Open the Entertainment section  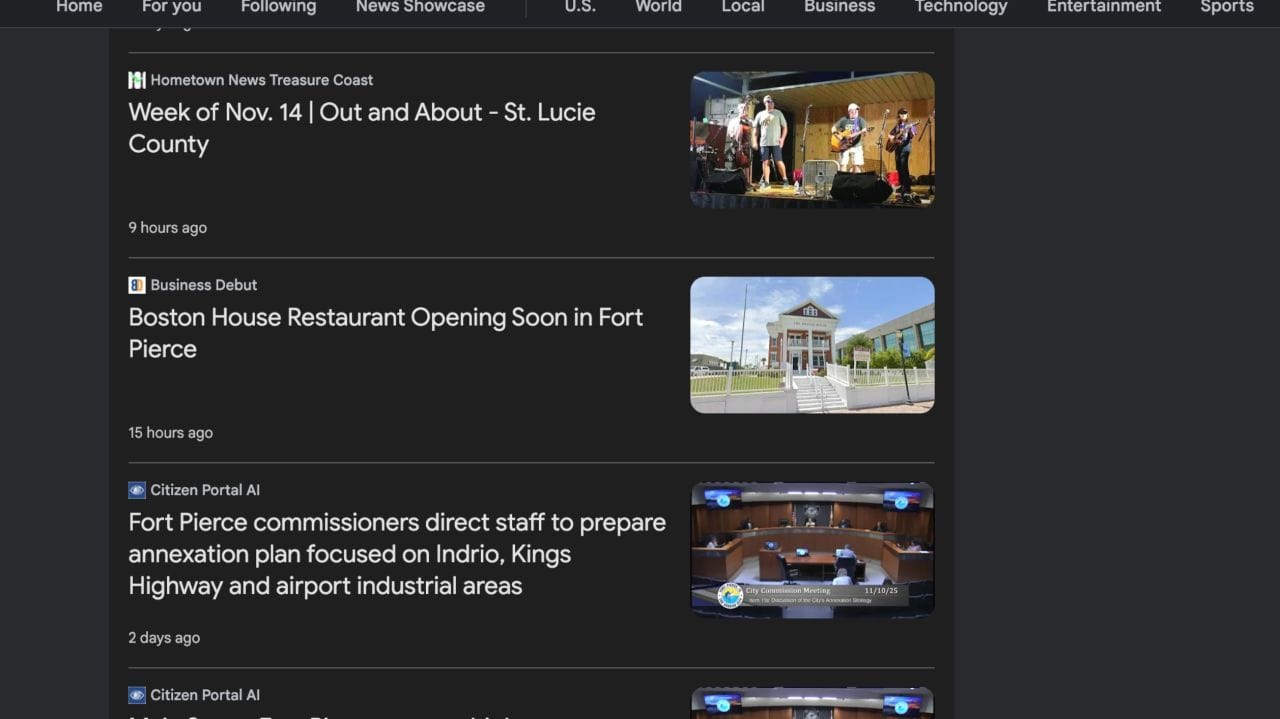tap(1104, 6)
